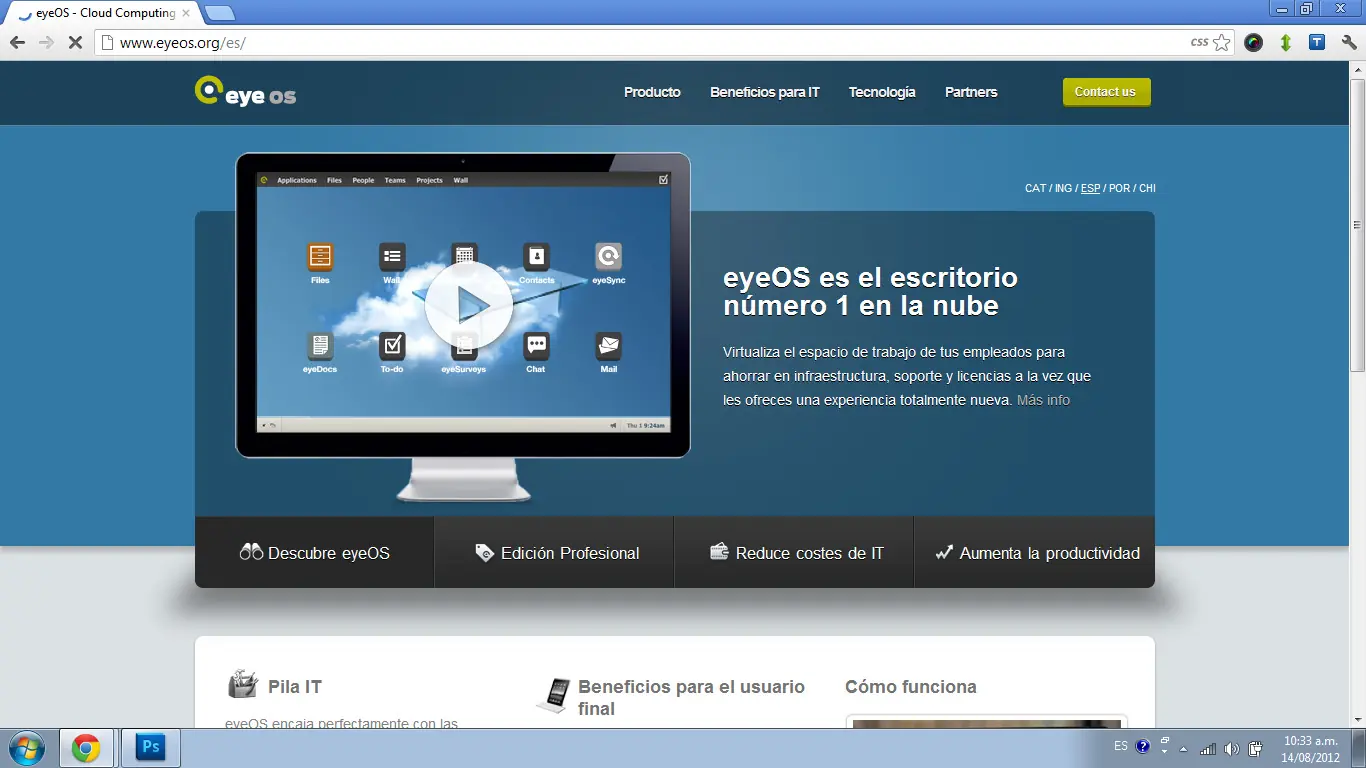Click the vertical scrollbar thumb
Viewport: 1366px width, 768px height.
tap(1357, 225)
